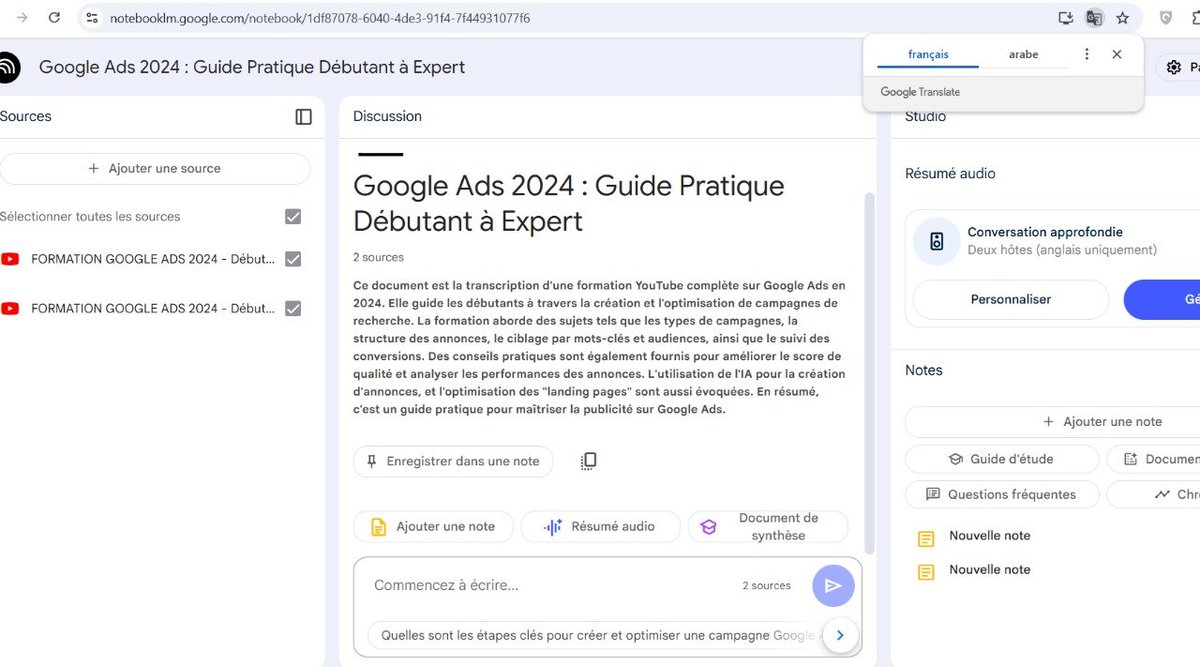Uncheck the second FORMATION GOOGLE ADS source
The image size is (1200, 667).
pos(293,309)
